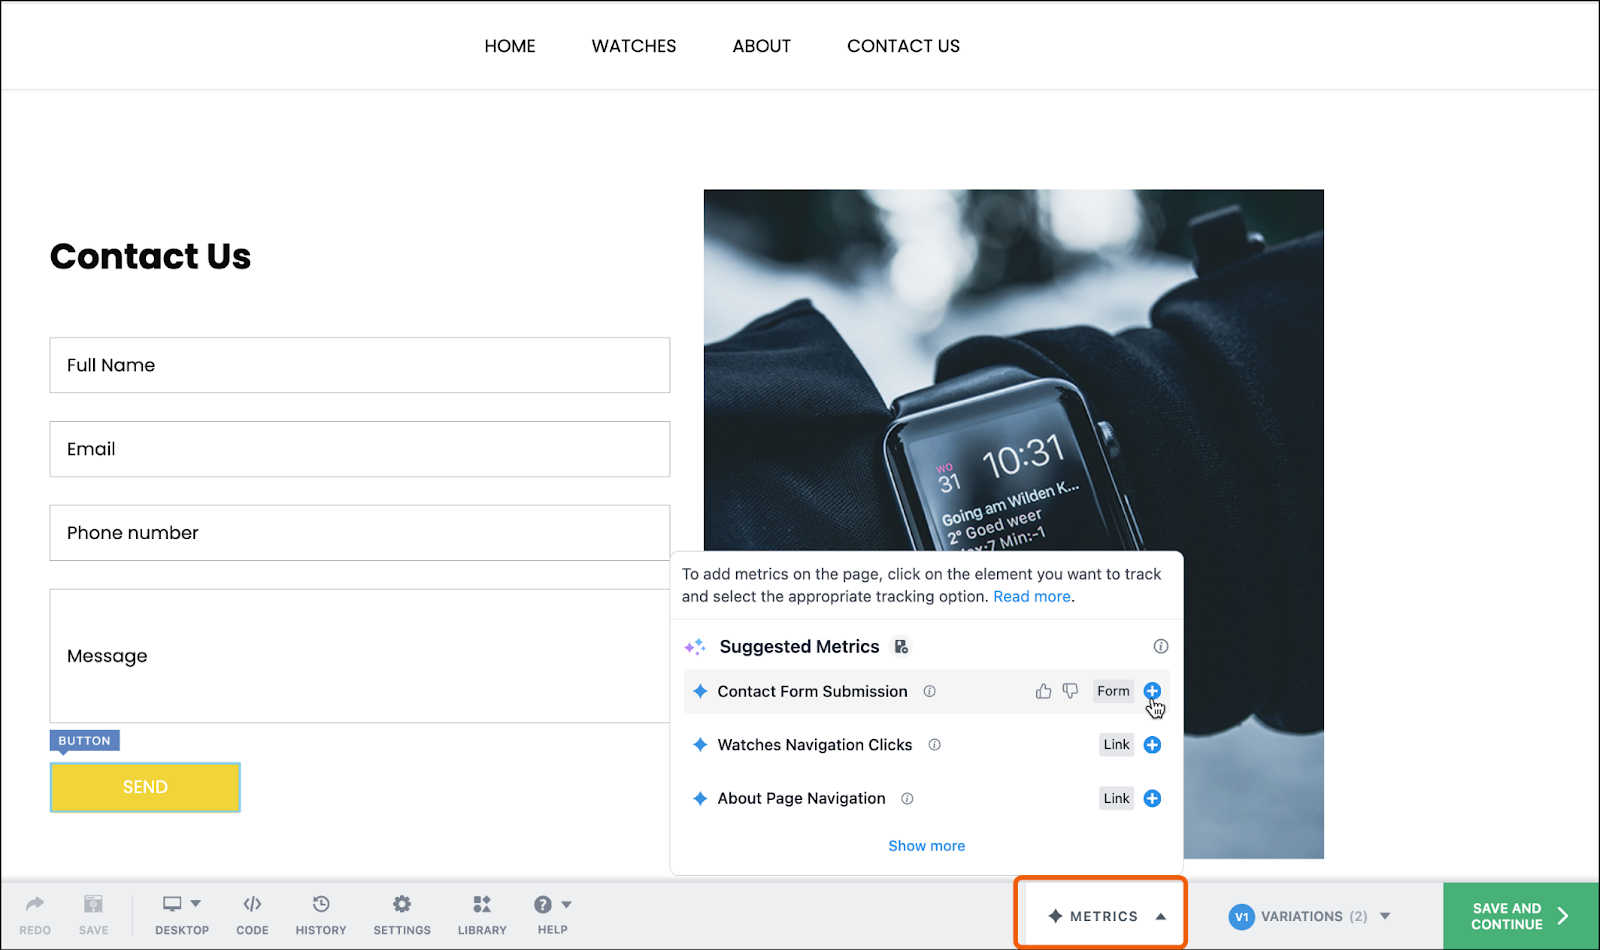The width and height of the screenshot is (1600, 950).
Task: Click the yellow SEND button
Action: (145, 787)
